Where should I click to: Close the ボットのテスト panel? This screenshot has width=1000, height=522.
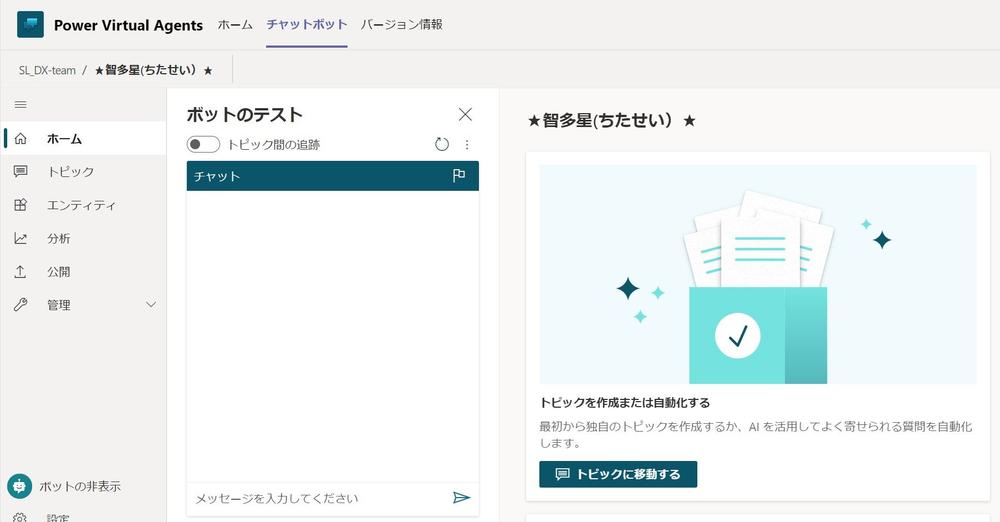point(466,114)
